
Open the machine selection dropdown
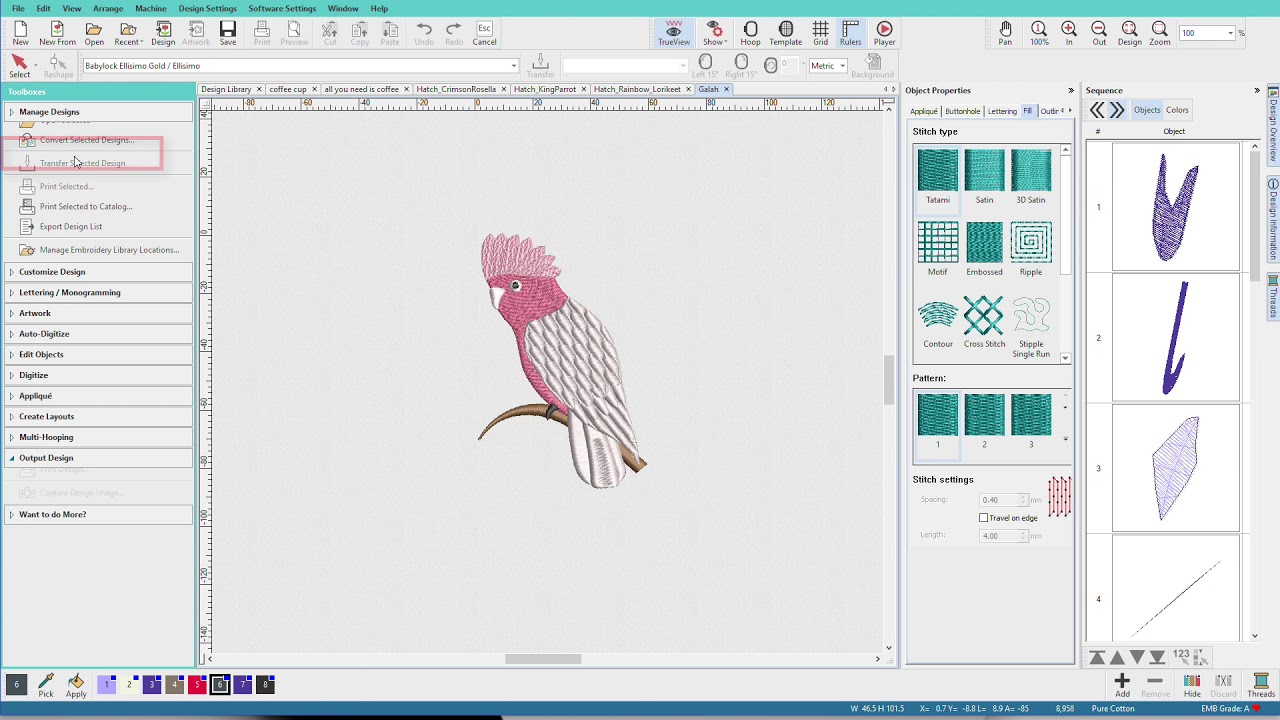(x=514, y=66)
